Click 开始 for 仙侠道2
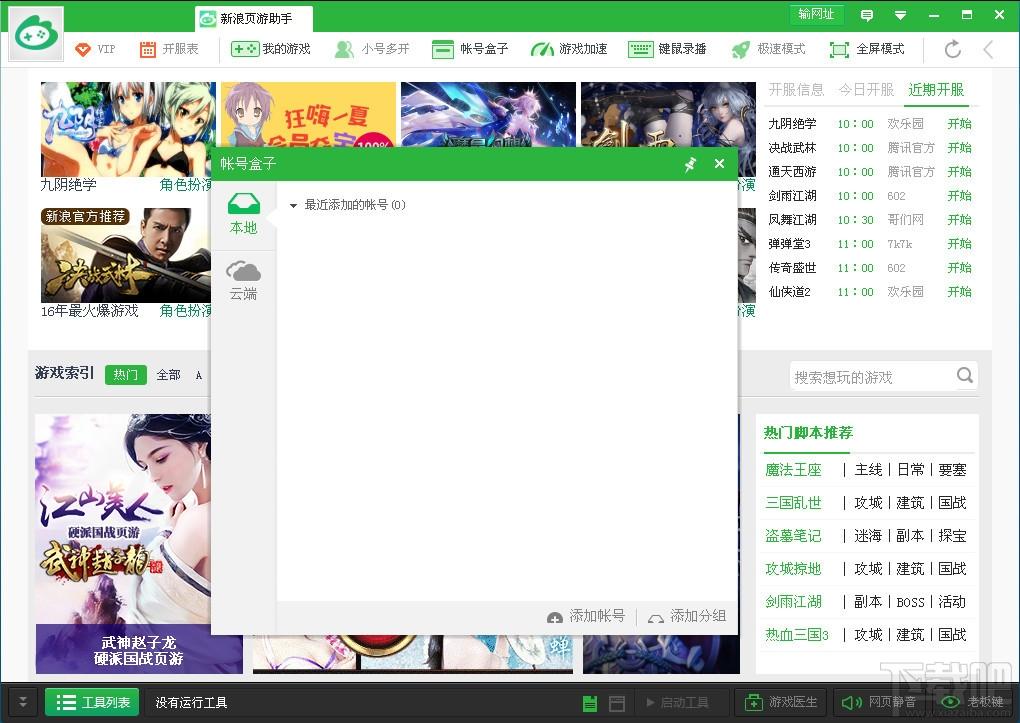 pyautogui.click(x=960, y=292)
